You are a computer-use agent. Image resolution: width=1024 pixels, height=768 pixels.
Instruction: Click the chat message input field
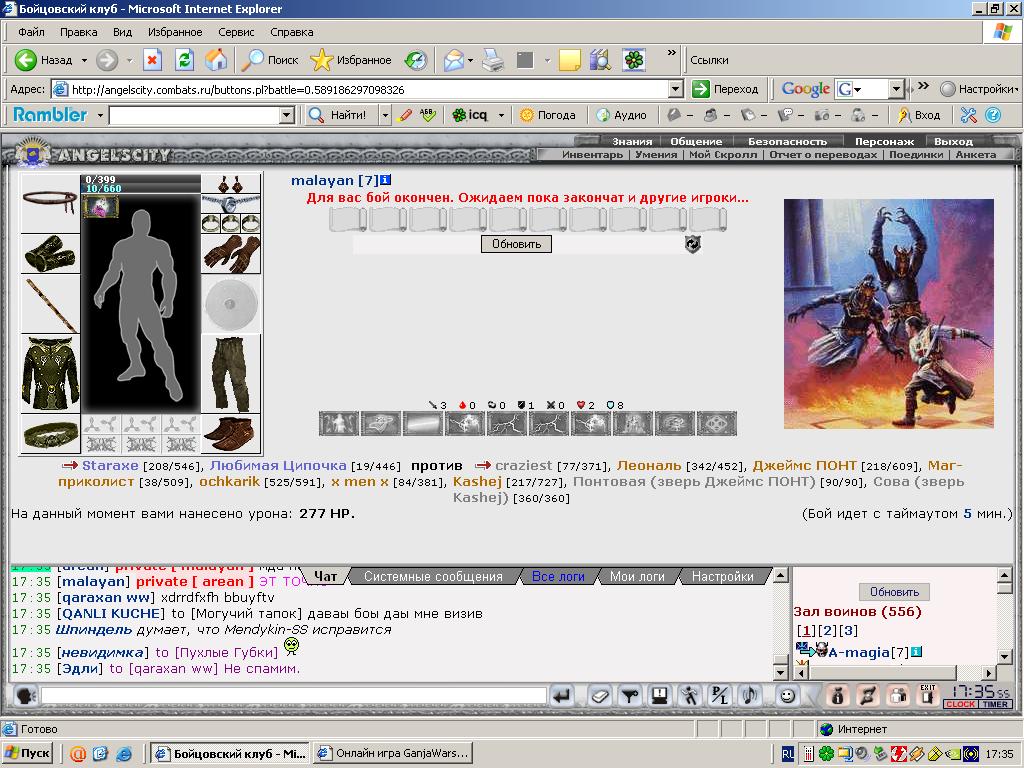(x=293, y=696)
